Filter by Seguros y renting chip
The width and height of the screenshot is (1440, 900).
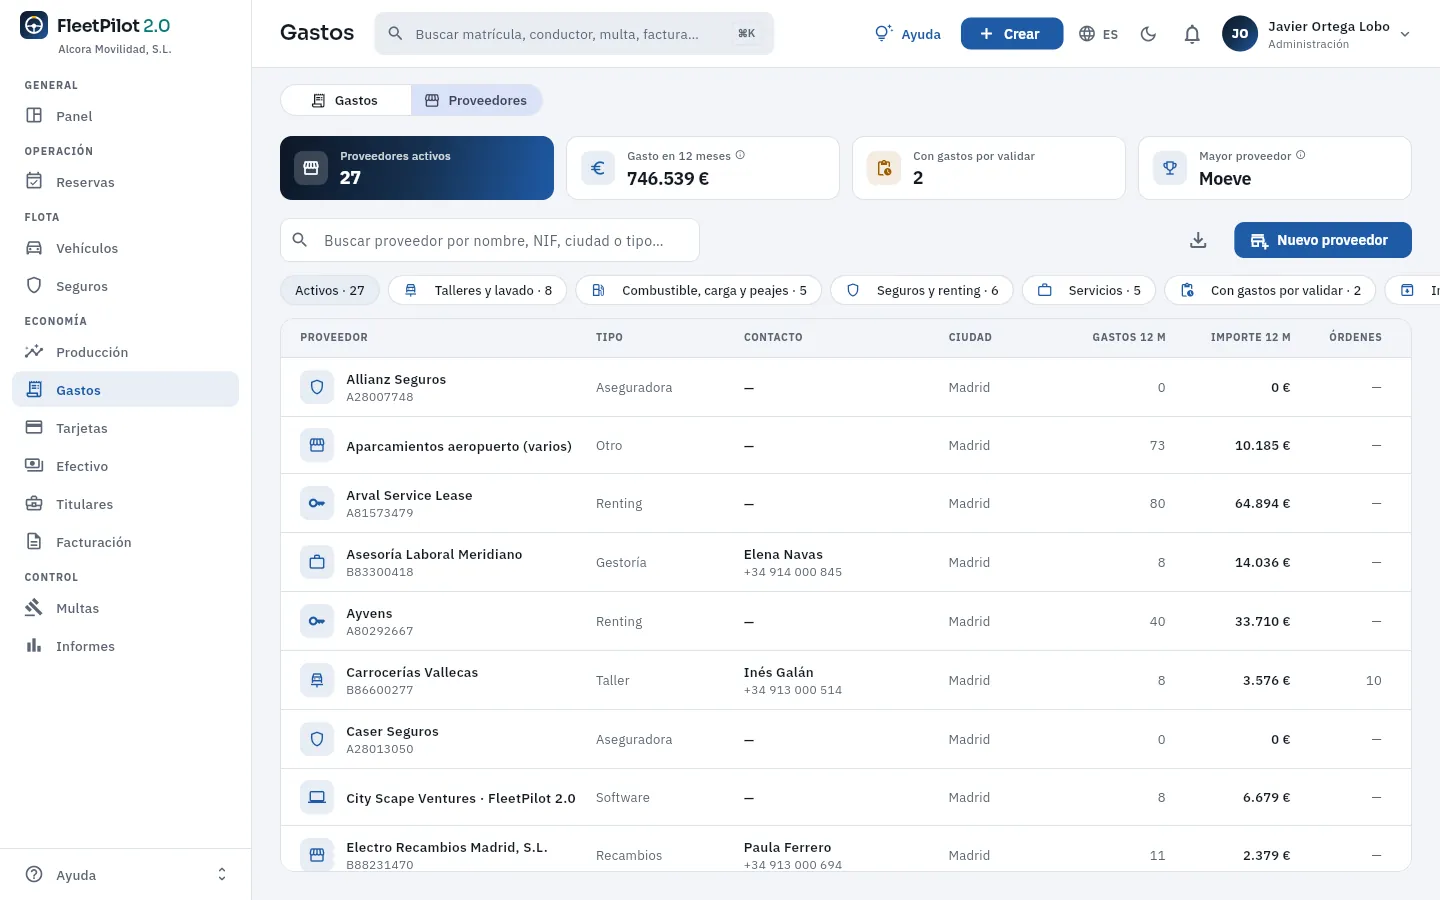(x=922, y=290)
